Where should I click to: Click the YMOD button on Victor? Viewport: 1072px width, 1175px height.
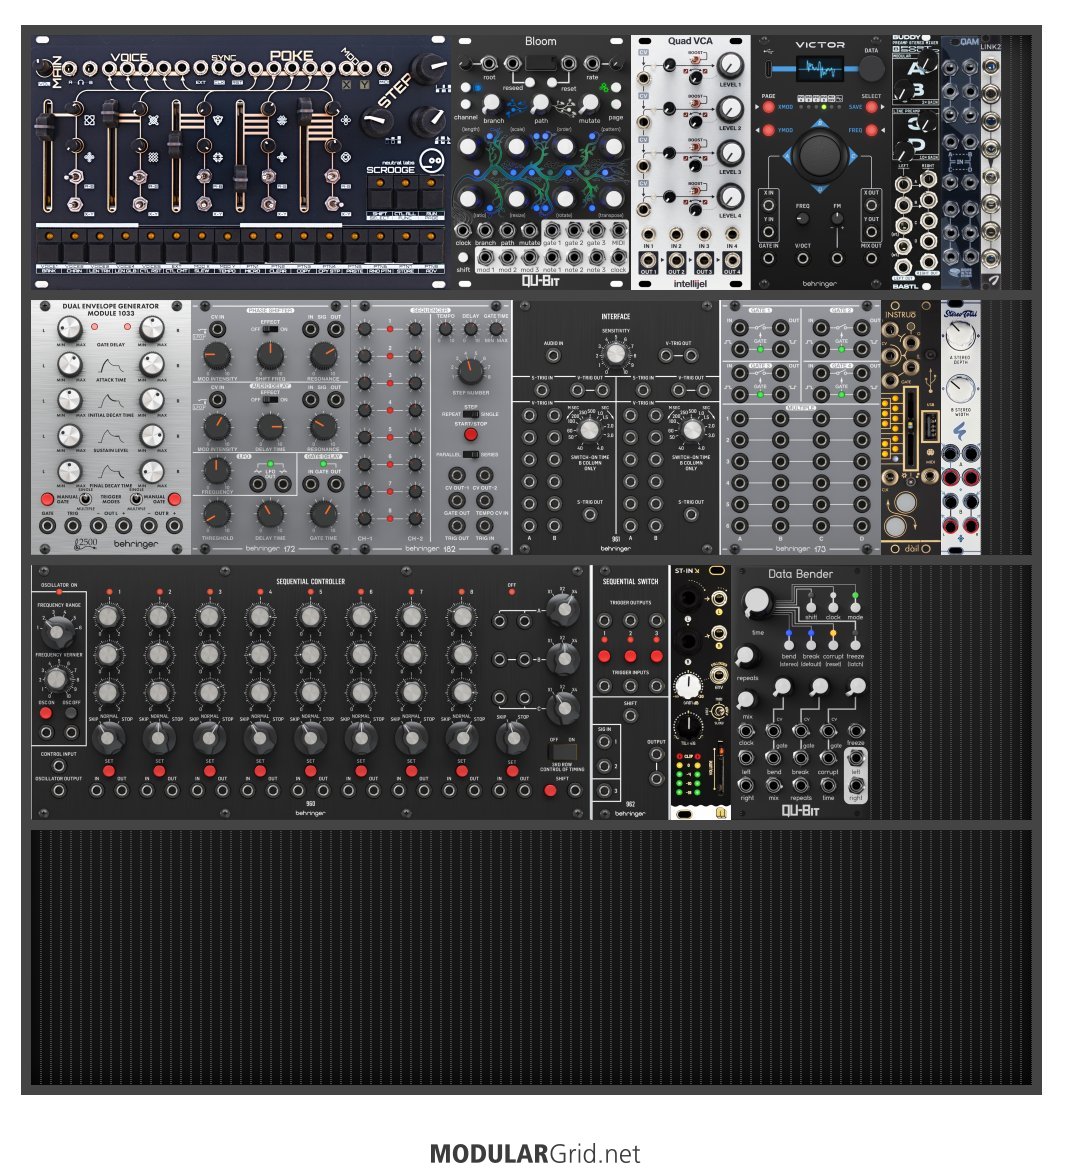tap(769, 130)
